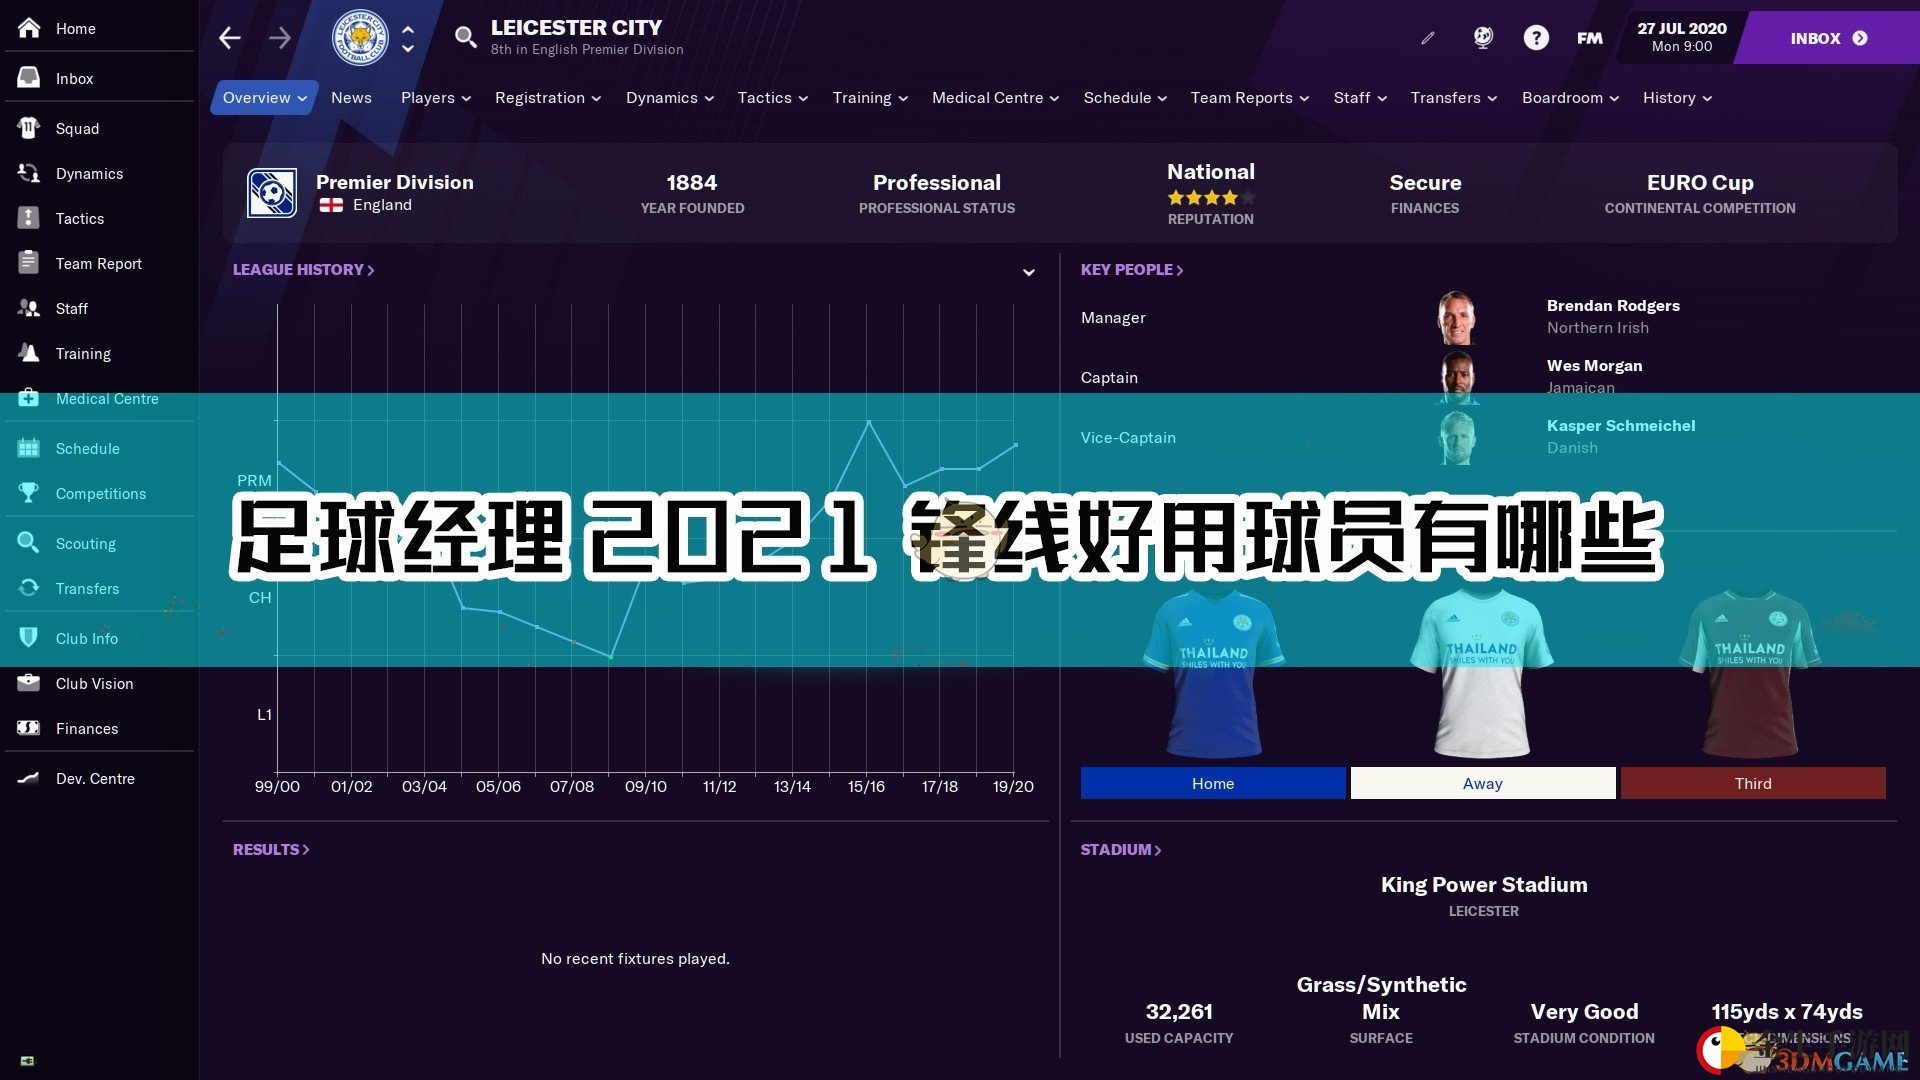Click the small icon at bottom-left corner

click(x=27, y=1061)
